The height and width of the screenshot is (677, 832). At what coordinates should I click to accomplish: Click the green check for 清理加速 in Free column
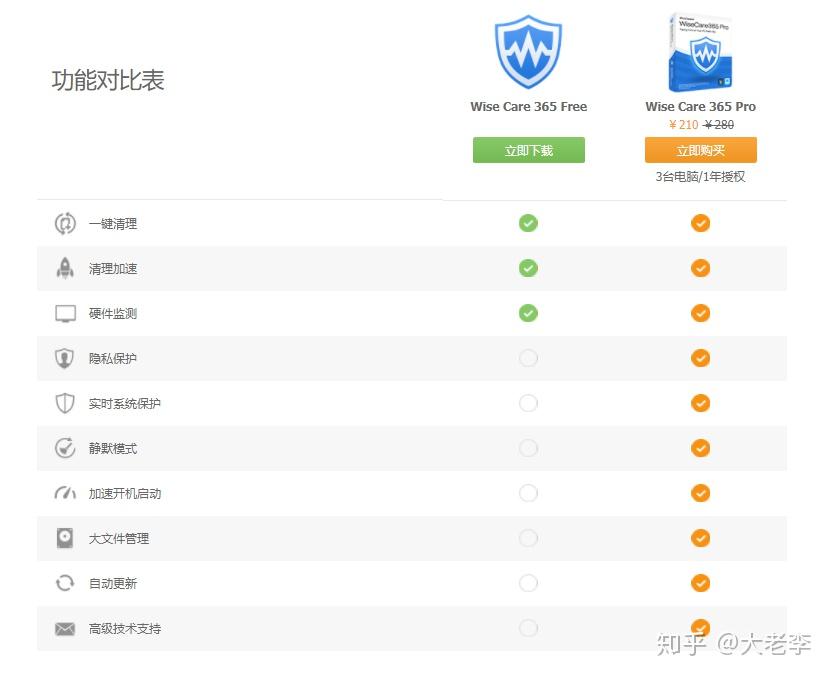click(x=528, y=268)
